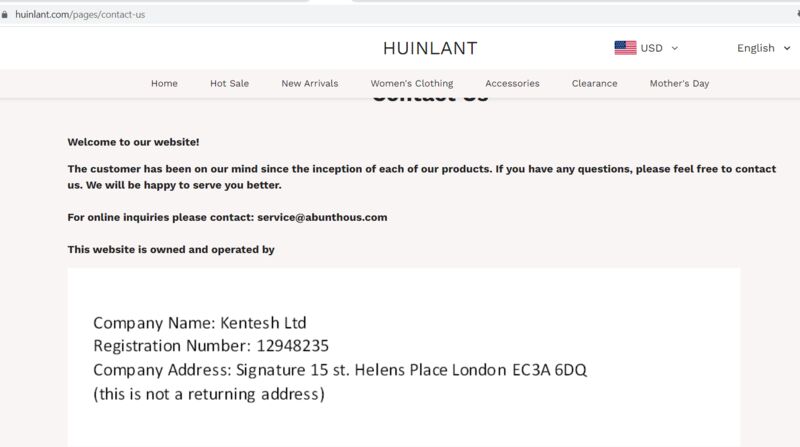Select the USD currency label
This screenshot has width=800, height=447.
pyautogui.click(x=652, y=48)
